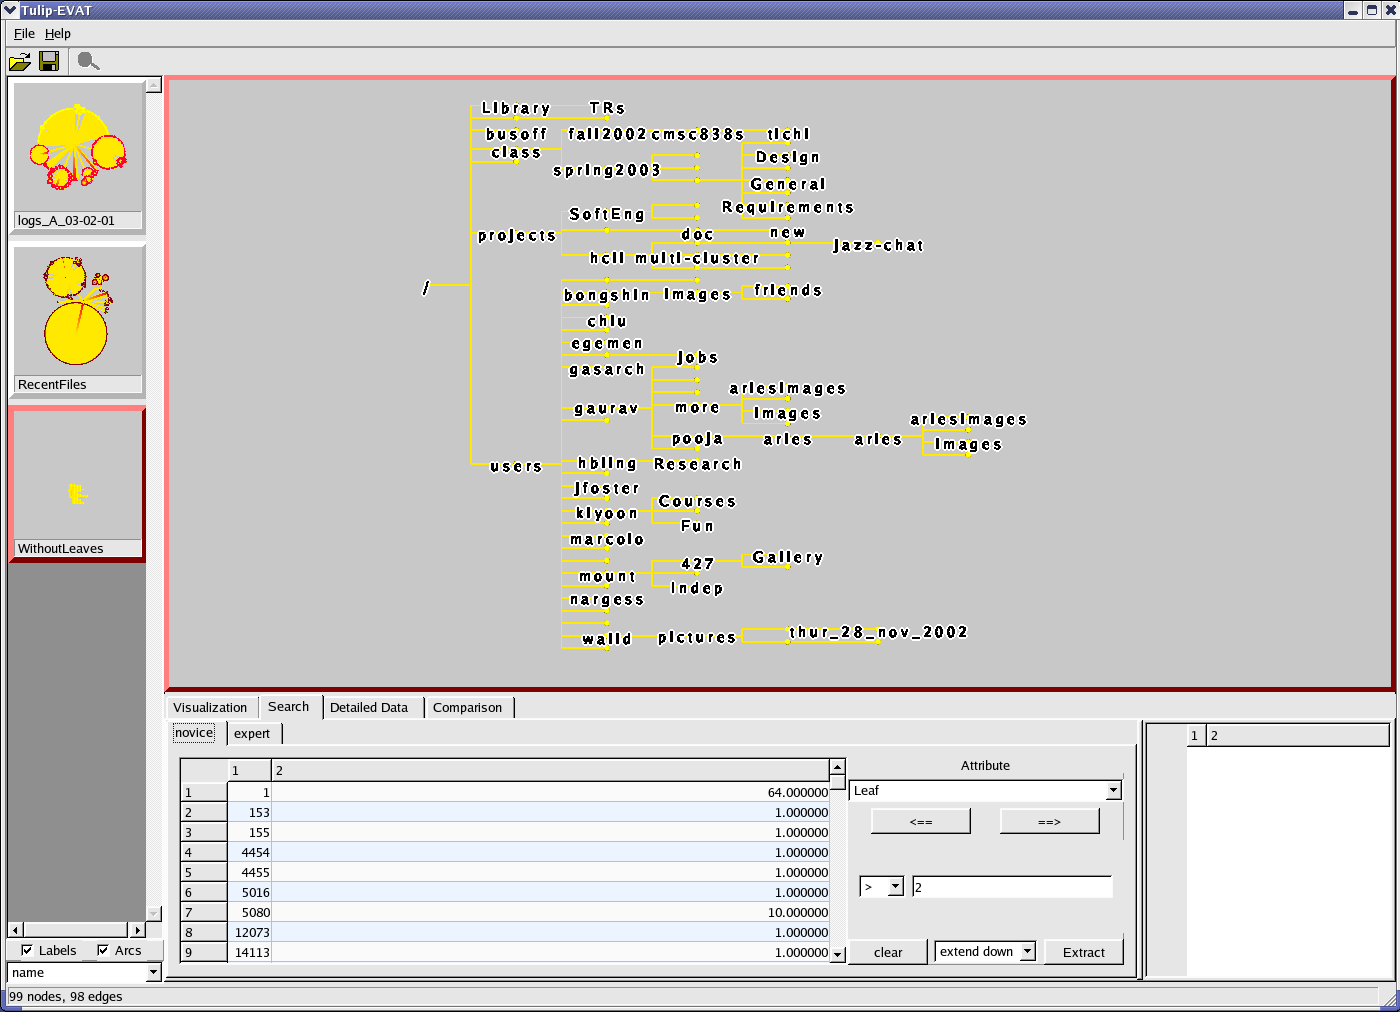Expand the extend down dropdown
Viewport: 1400px width, 1012px height.
click(1027, 952)
